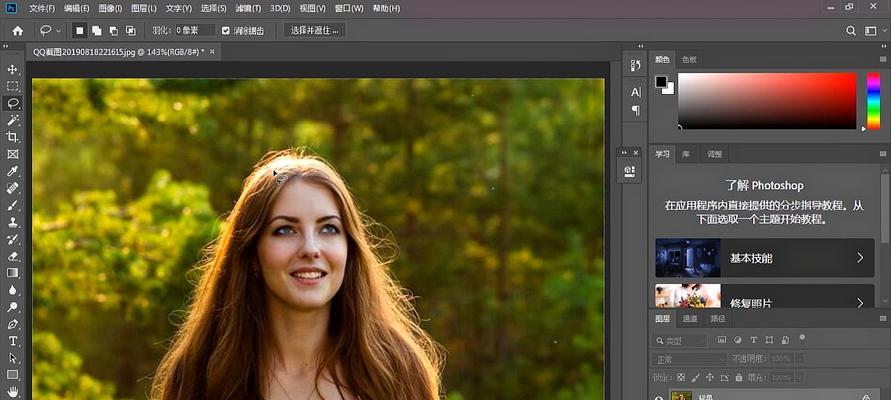Select the Eraser tool
The width and height of the screenshot is (891, 400).
[13, 256]
